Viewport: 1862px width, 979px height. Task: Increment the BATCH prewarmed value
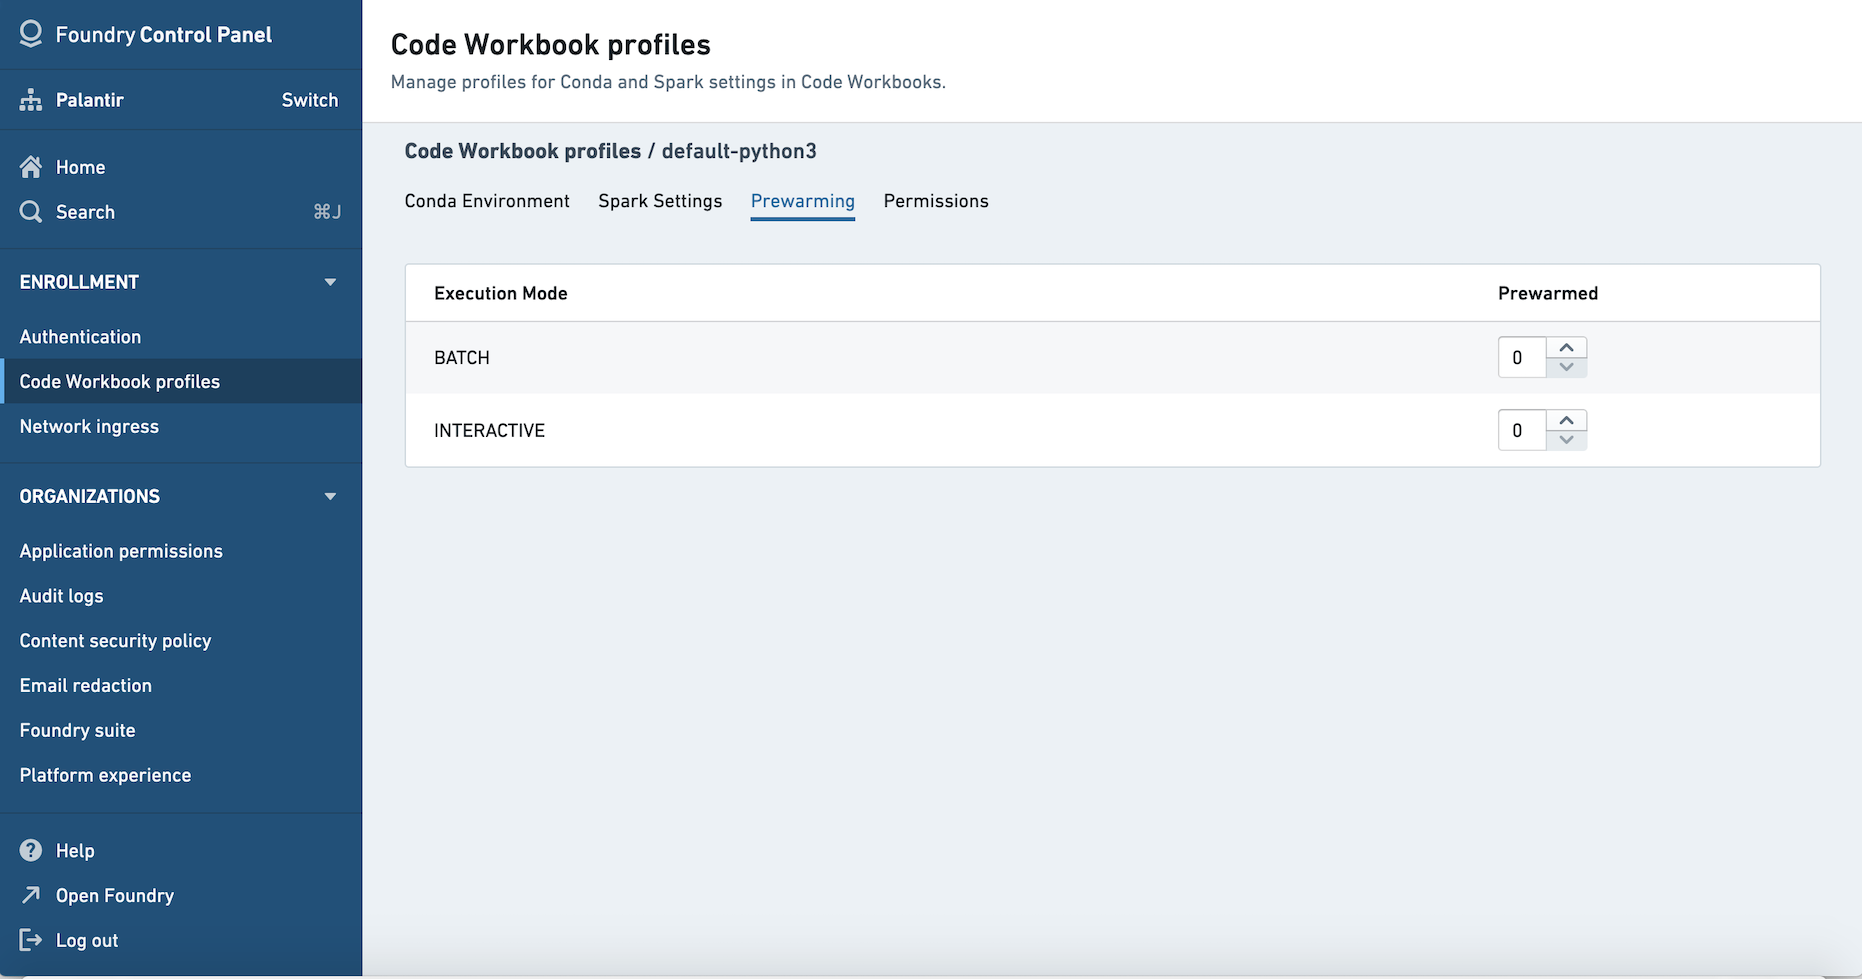coord(1567,348)
